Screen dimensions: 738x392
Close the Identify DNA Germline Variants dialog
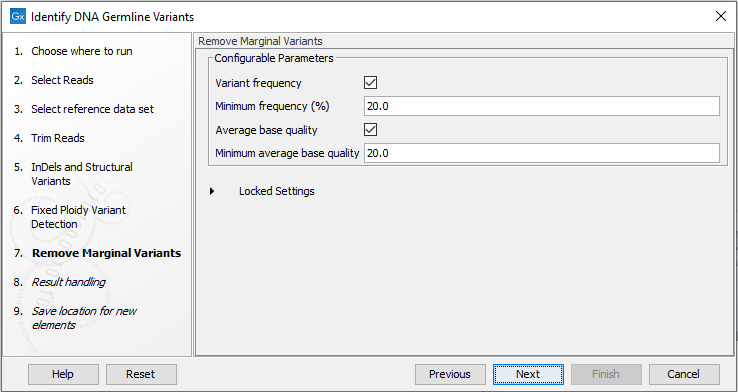click(721, 16)
